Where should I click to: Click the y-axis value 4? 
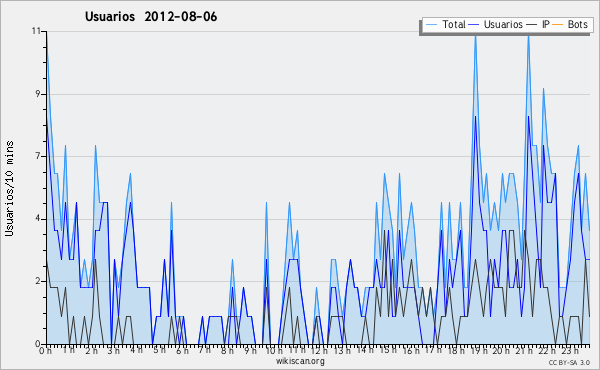click(38, 219)
